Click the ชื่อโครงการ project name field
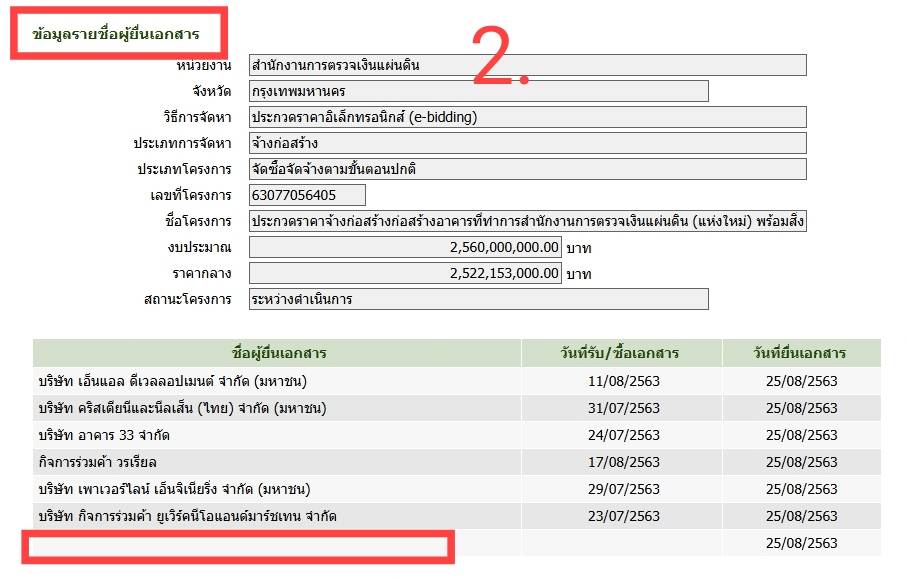Screen dimensions: 908x580 tap(528, 221)
